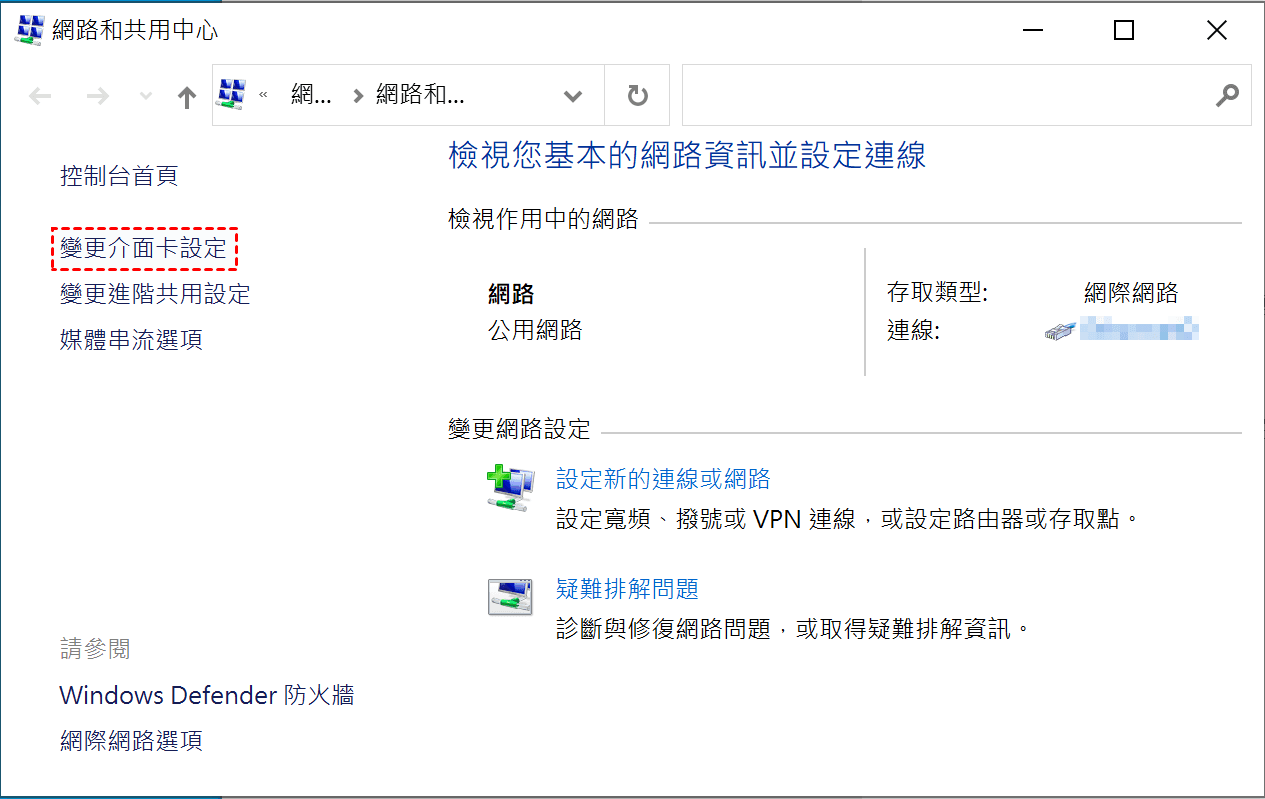Refresh the 網路和共用中心 page
The width and height of the screenshot is (1265, 799).
pyautogui.click(x=637, y=96)
